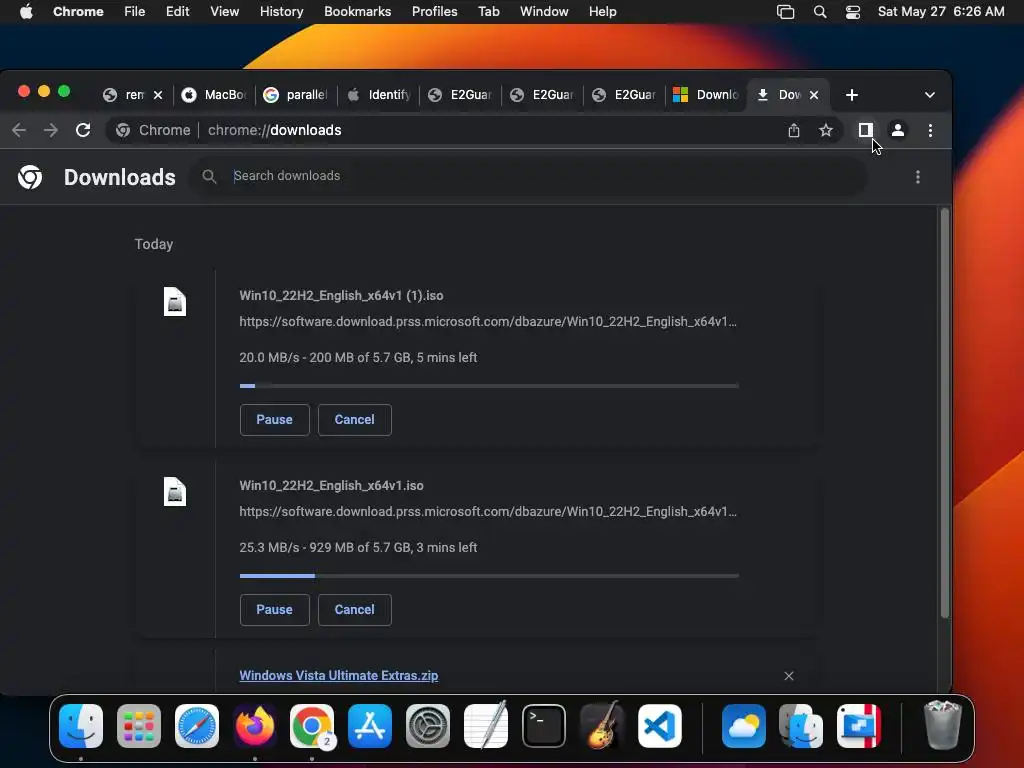Open Launchpad from the Dock
This screenshot has width=1024, height=768.
pos(138,726)
